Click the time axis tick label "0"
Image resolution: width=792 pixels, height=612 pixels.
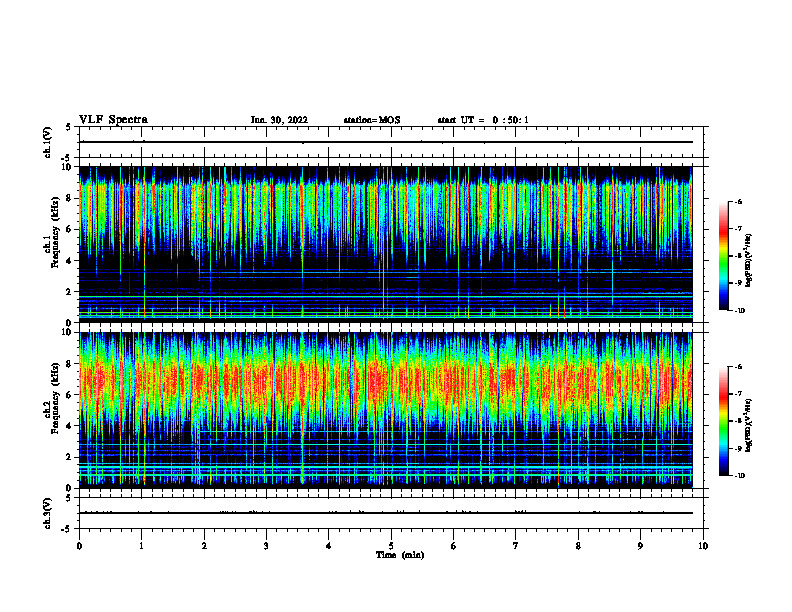point(79,546)
